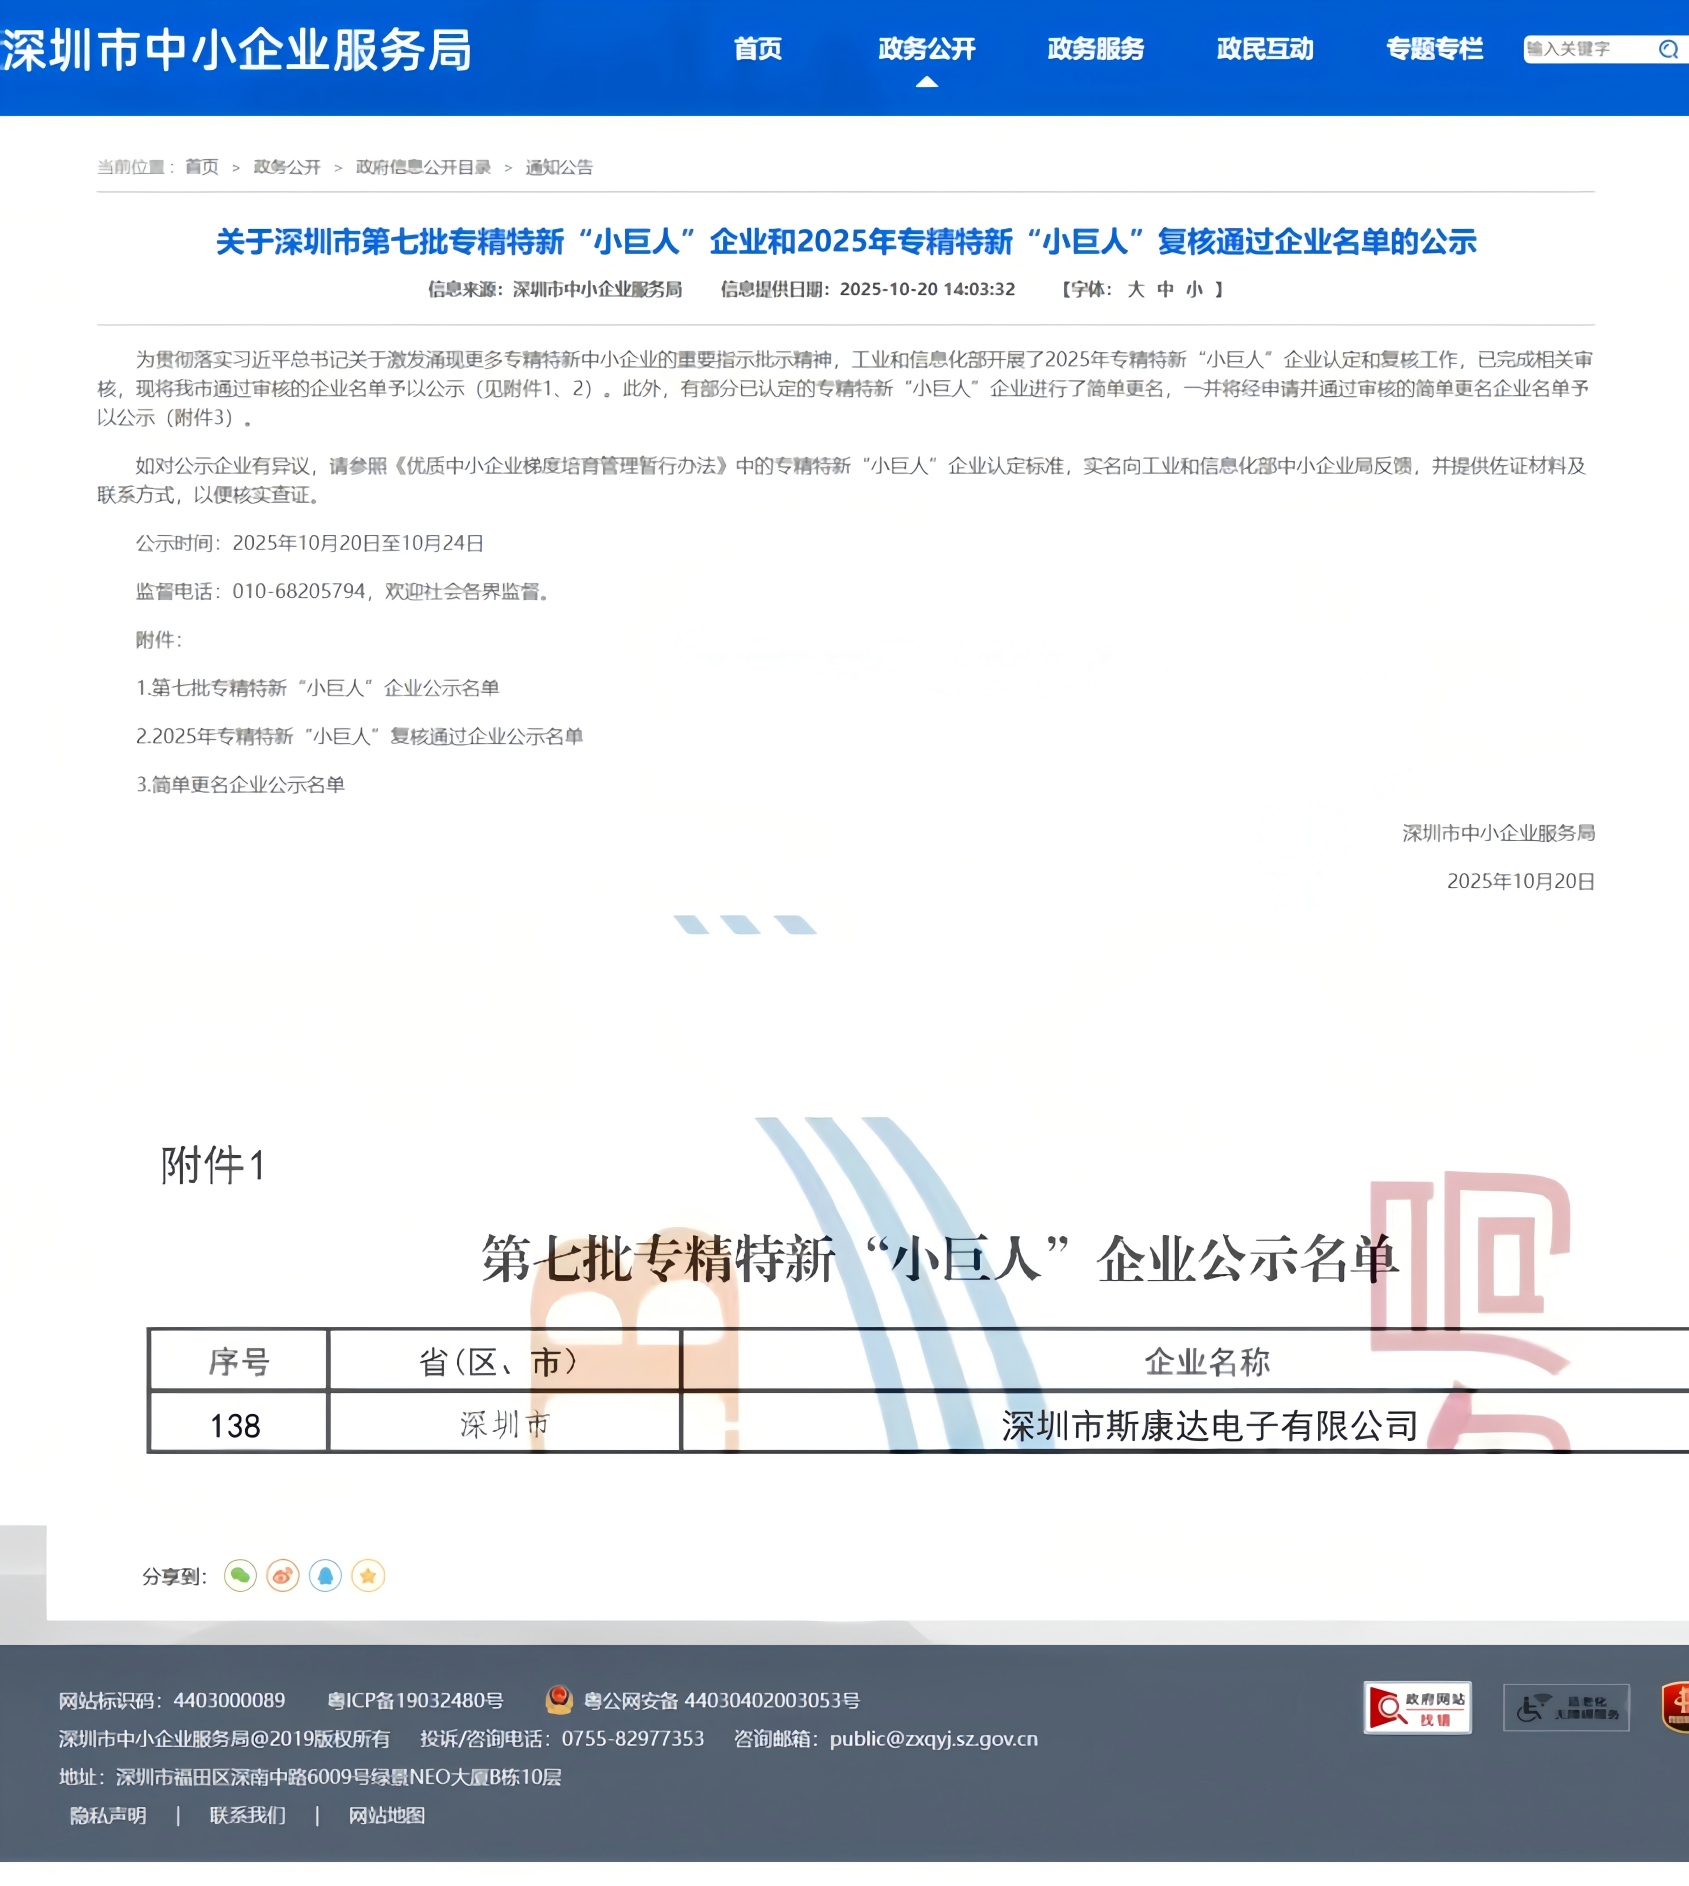This screenshot has width=1689, height=1886.
Task: Open the 无障碍 accessibility service icon
Action: coord(1566,1707)
